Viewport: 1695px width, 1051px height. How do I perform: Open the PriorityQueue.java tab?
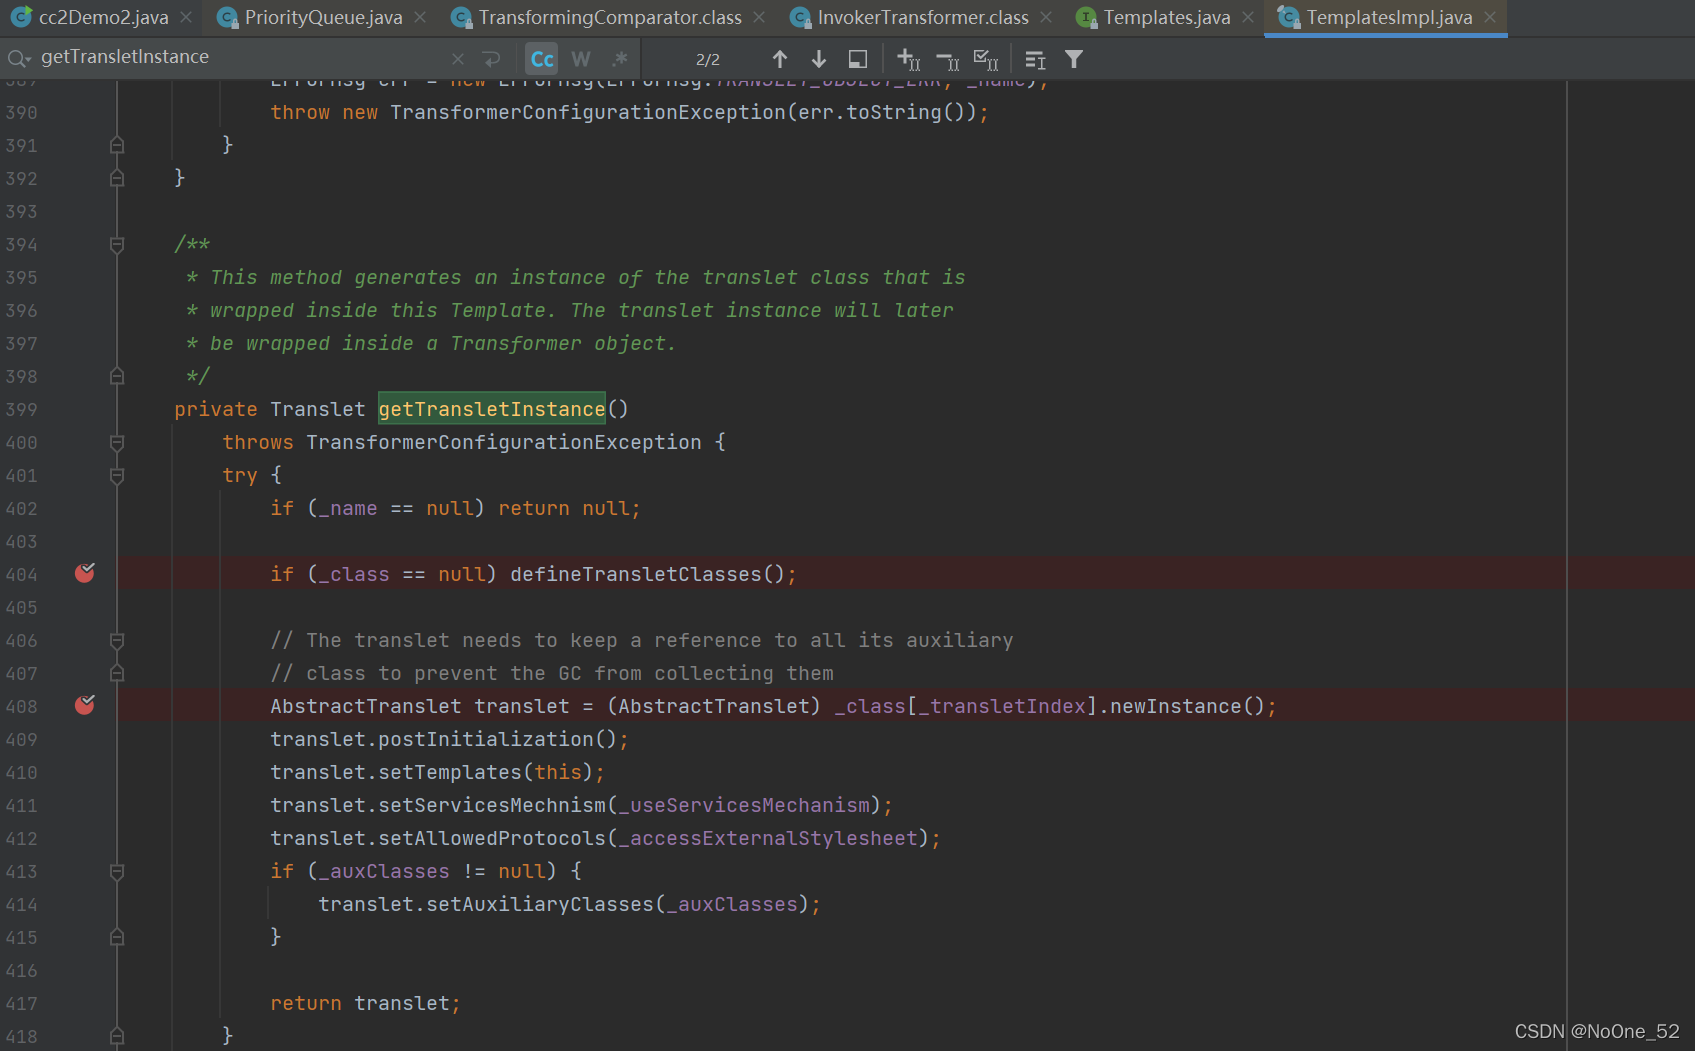click(323, 17)
